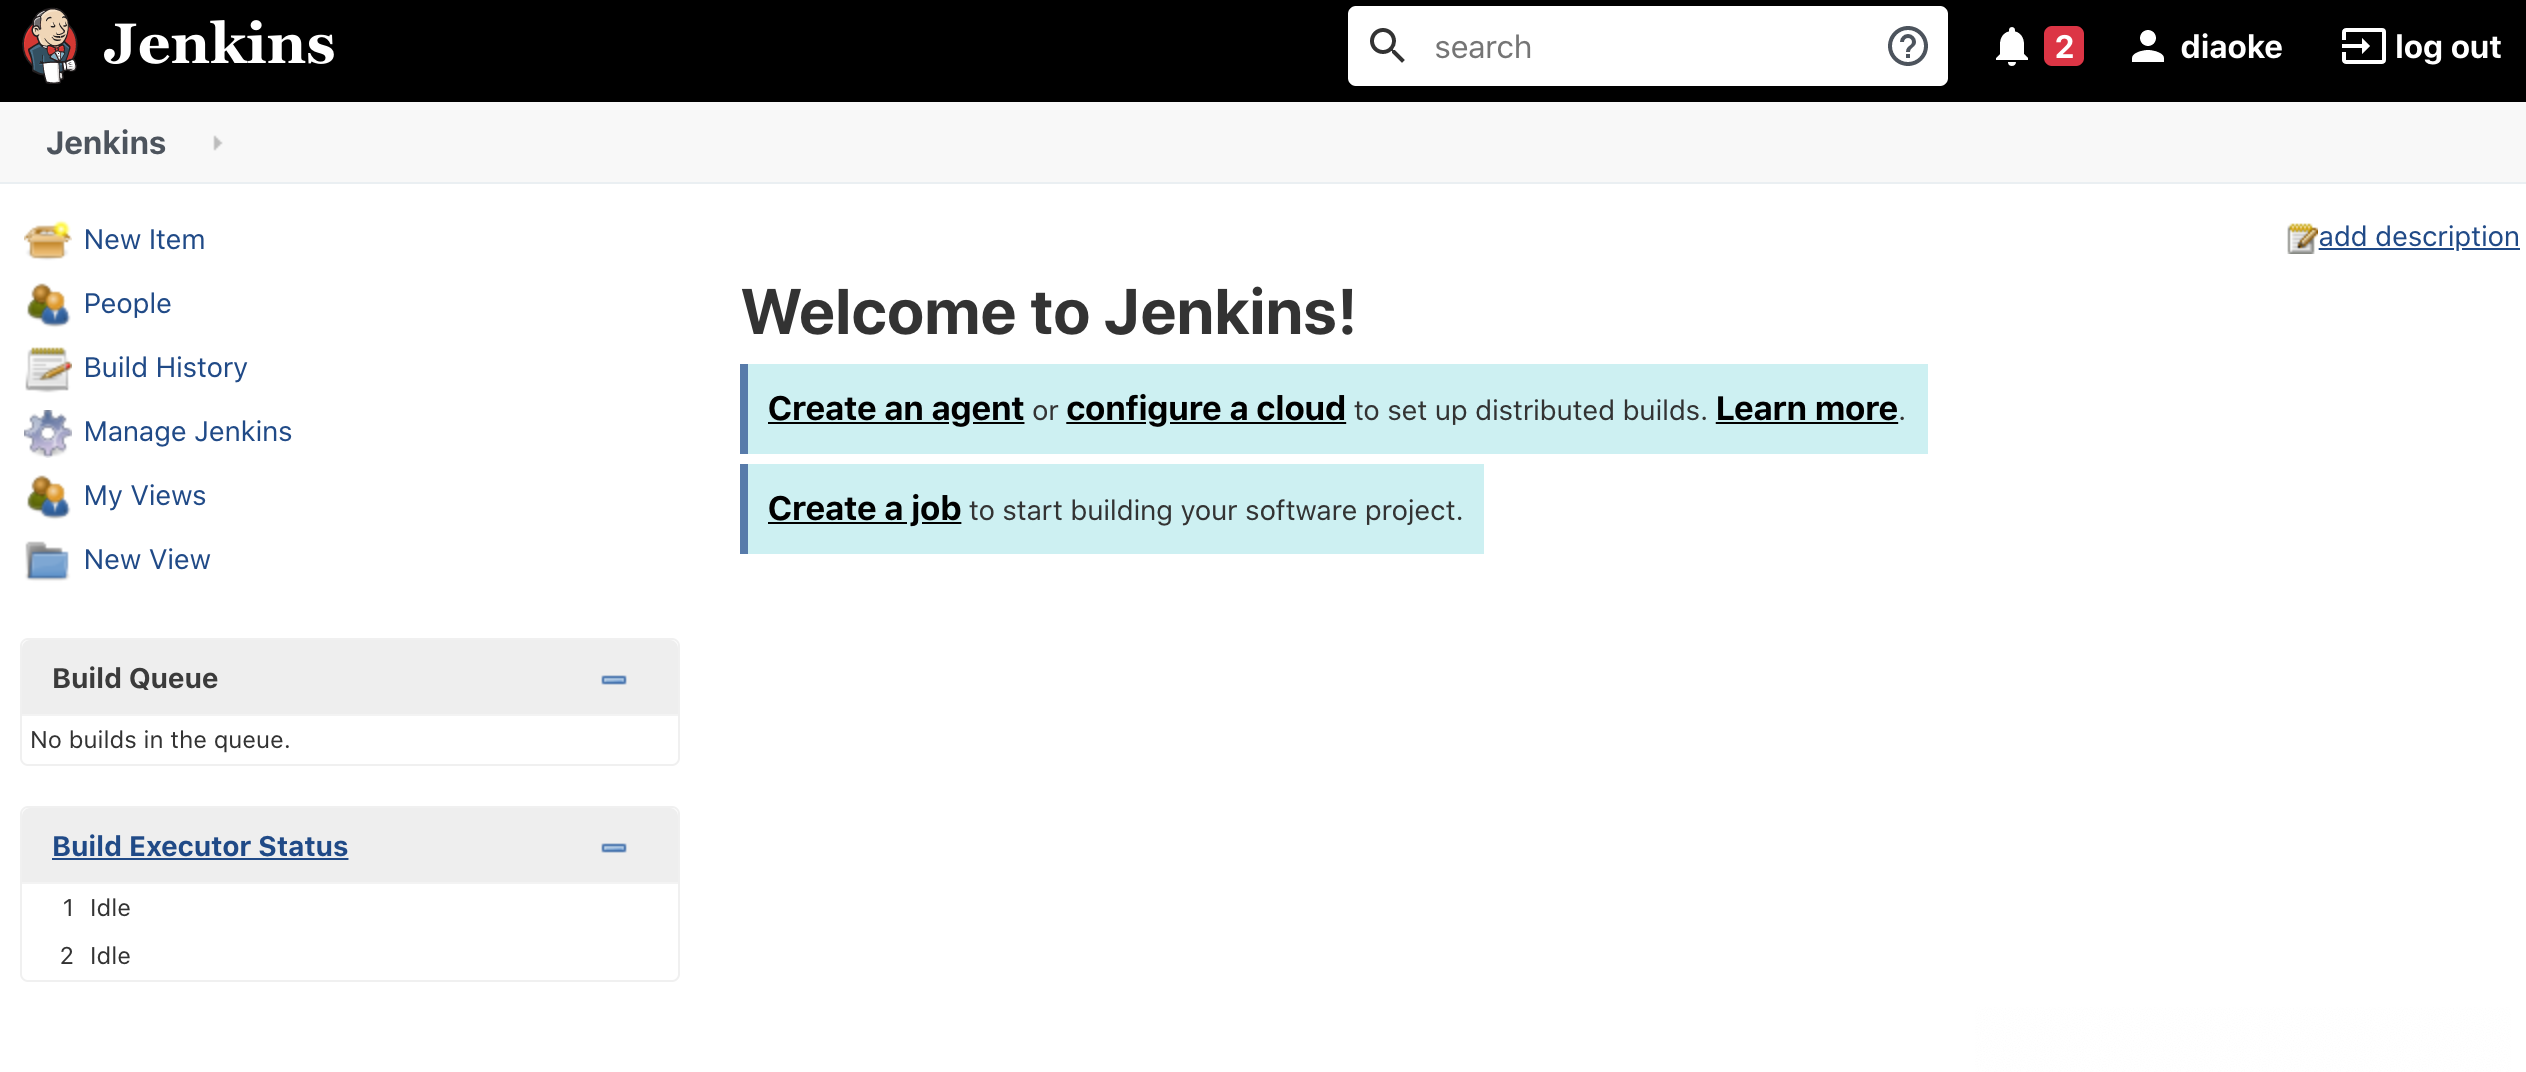Image resolution: width=2526 pixels, height=1072 pixels.
Task: Click the Manage Jenkins gear icon
Action: point(47,432)
